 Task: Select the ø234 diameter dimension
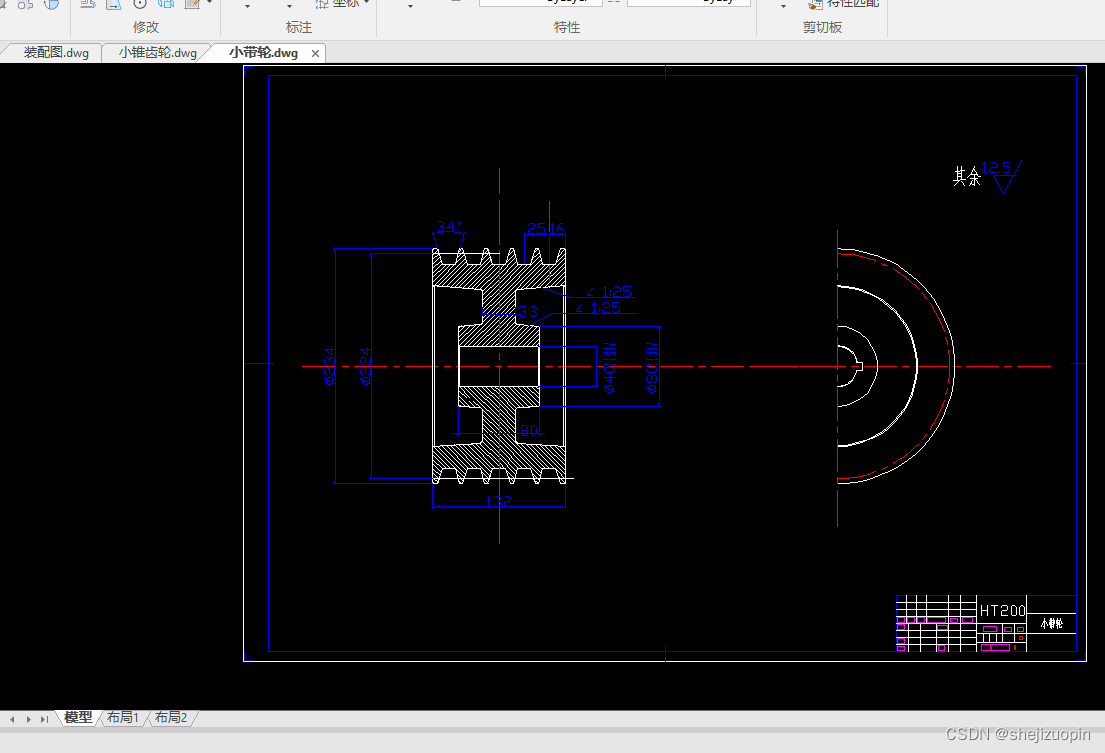pos(329,366)
